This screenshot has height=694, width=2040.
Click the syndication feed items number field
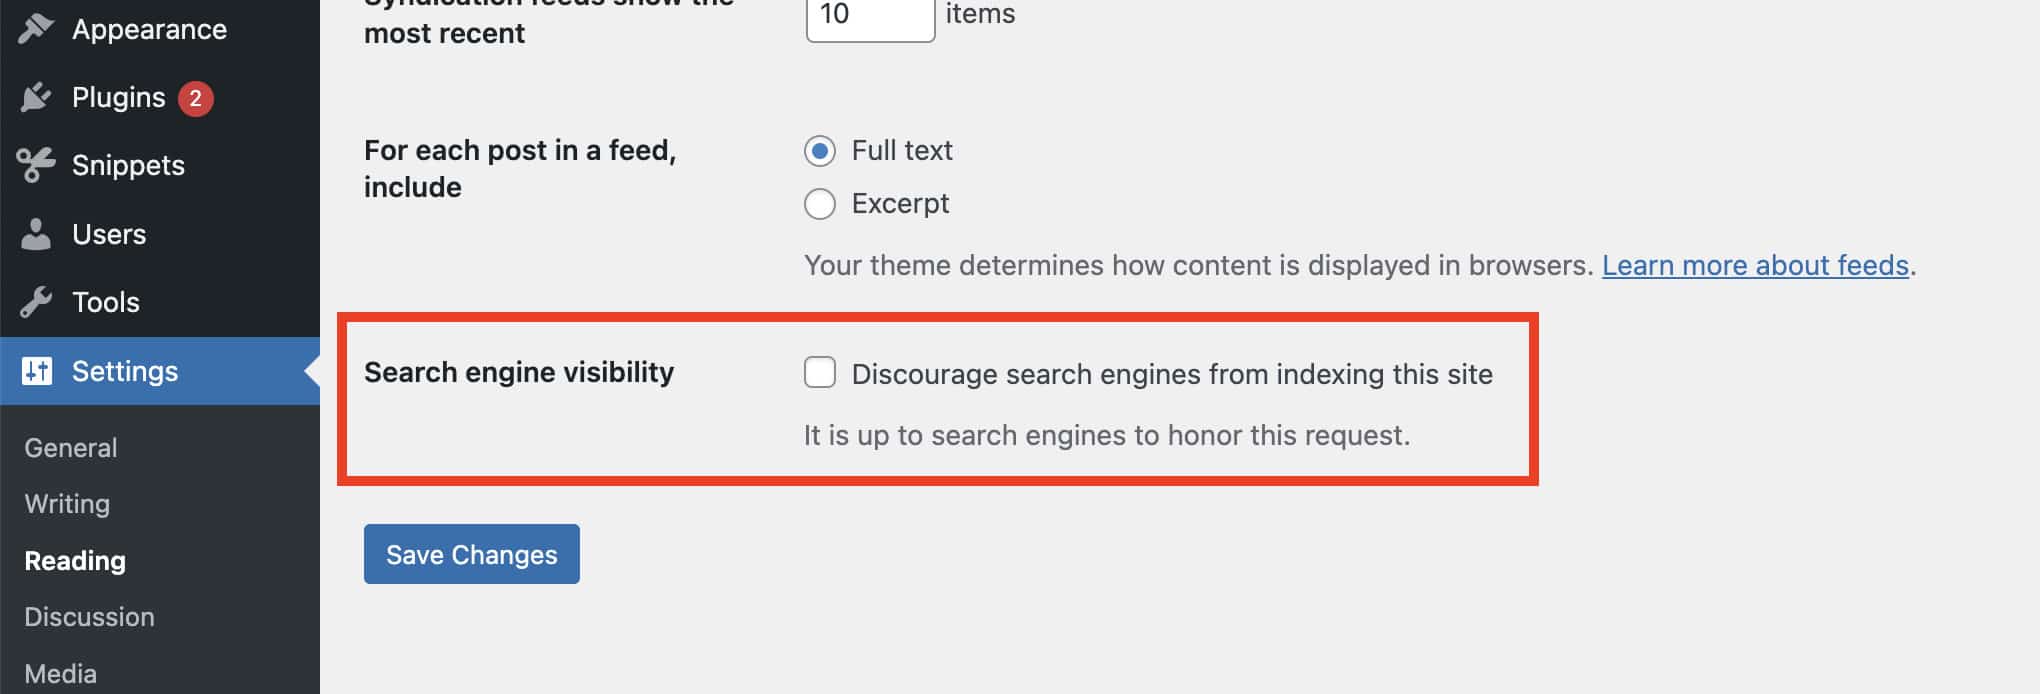coord(870,17)
